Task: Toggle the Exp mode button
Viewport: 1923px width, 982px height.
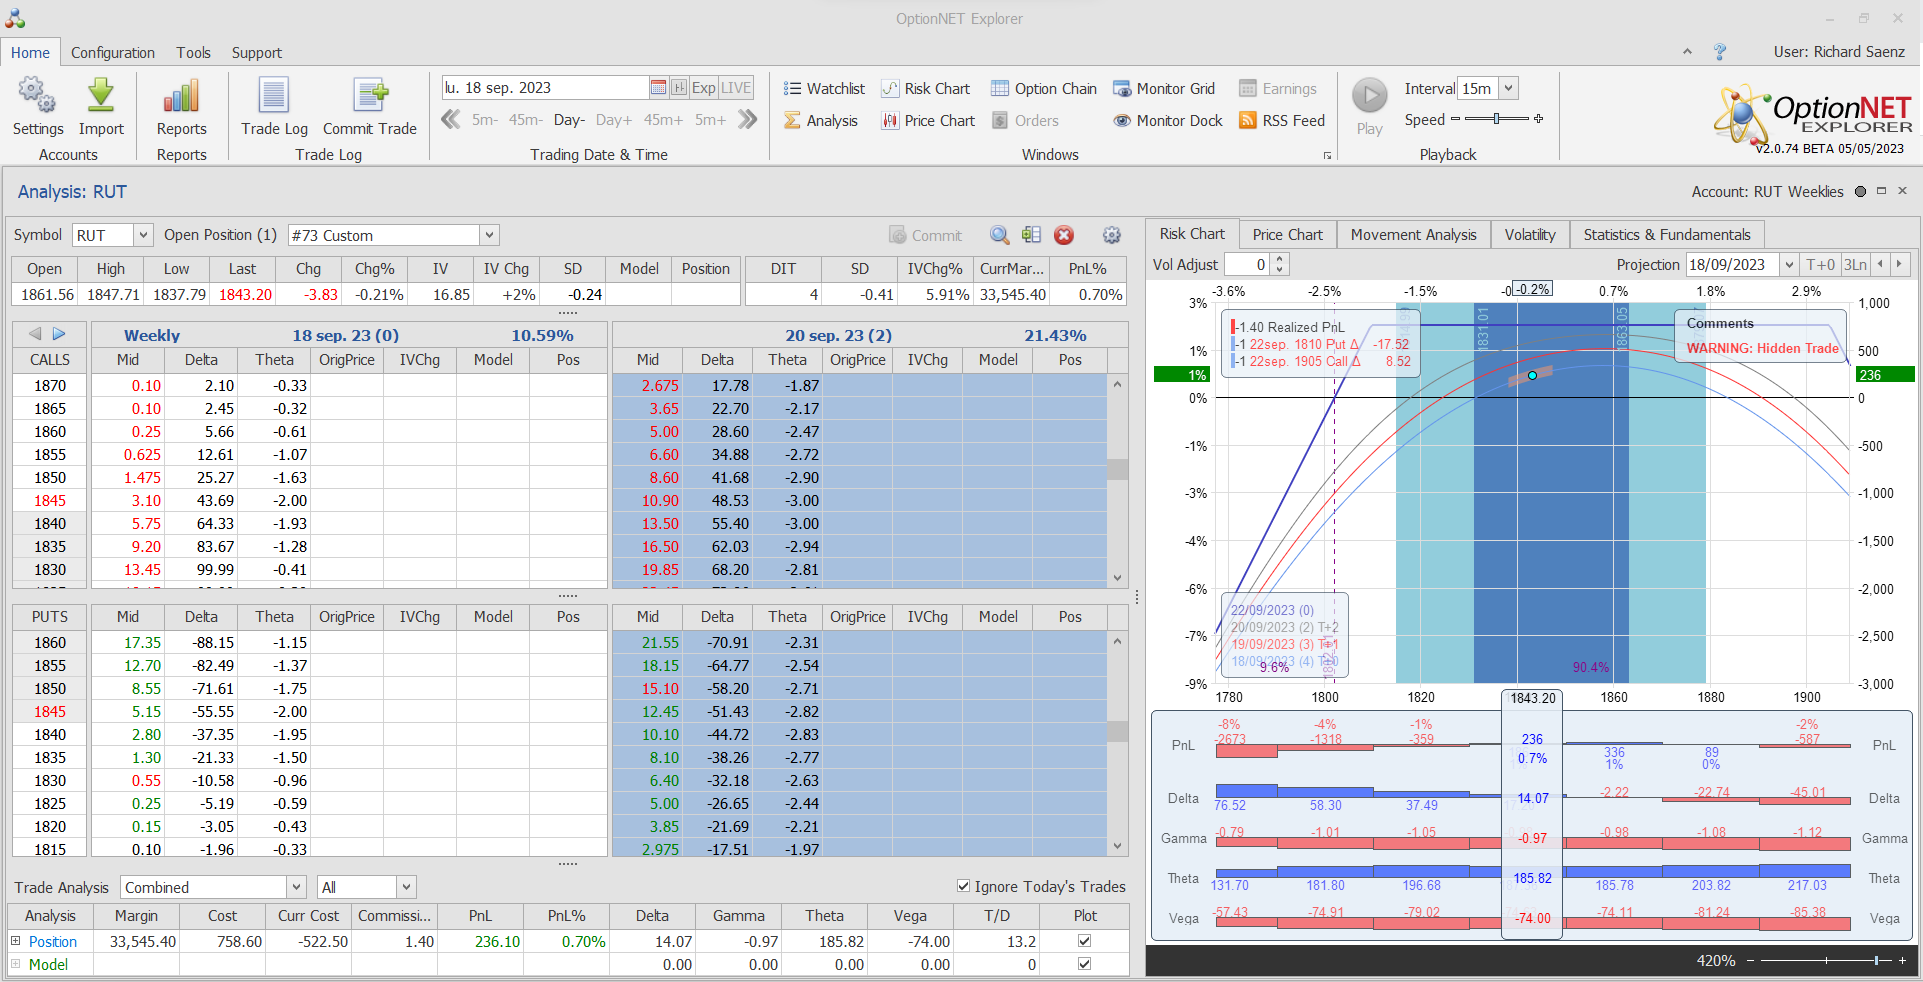Action: coord(703,87)
